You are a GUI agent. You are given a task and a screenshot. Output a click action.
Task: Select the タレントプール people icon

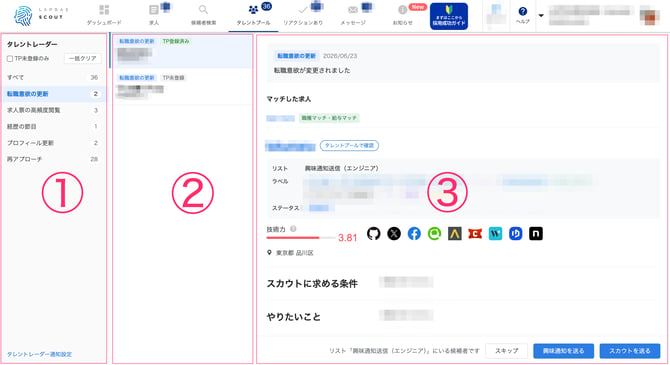(x=253, y=9)
